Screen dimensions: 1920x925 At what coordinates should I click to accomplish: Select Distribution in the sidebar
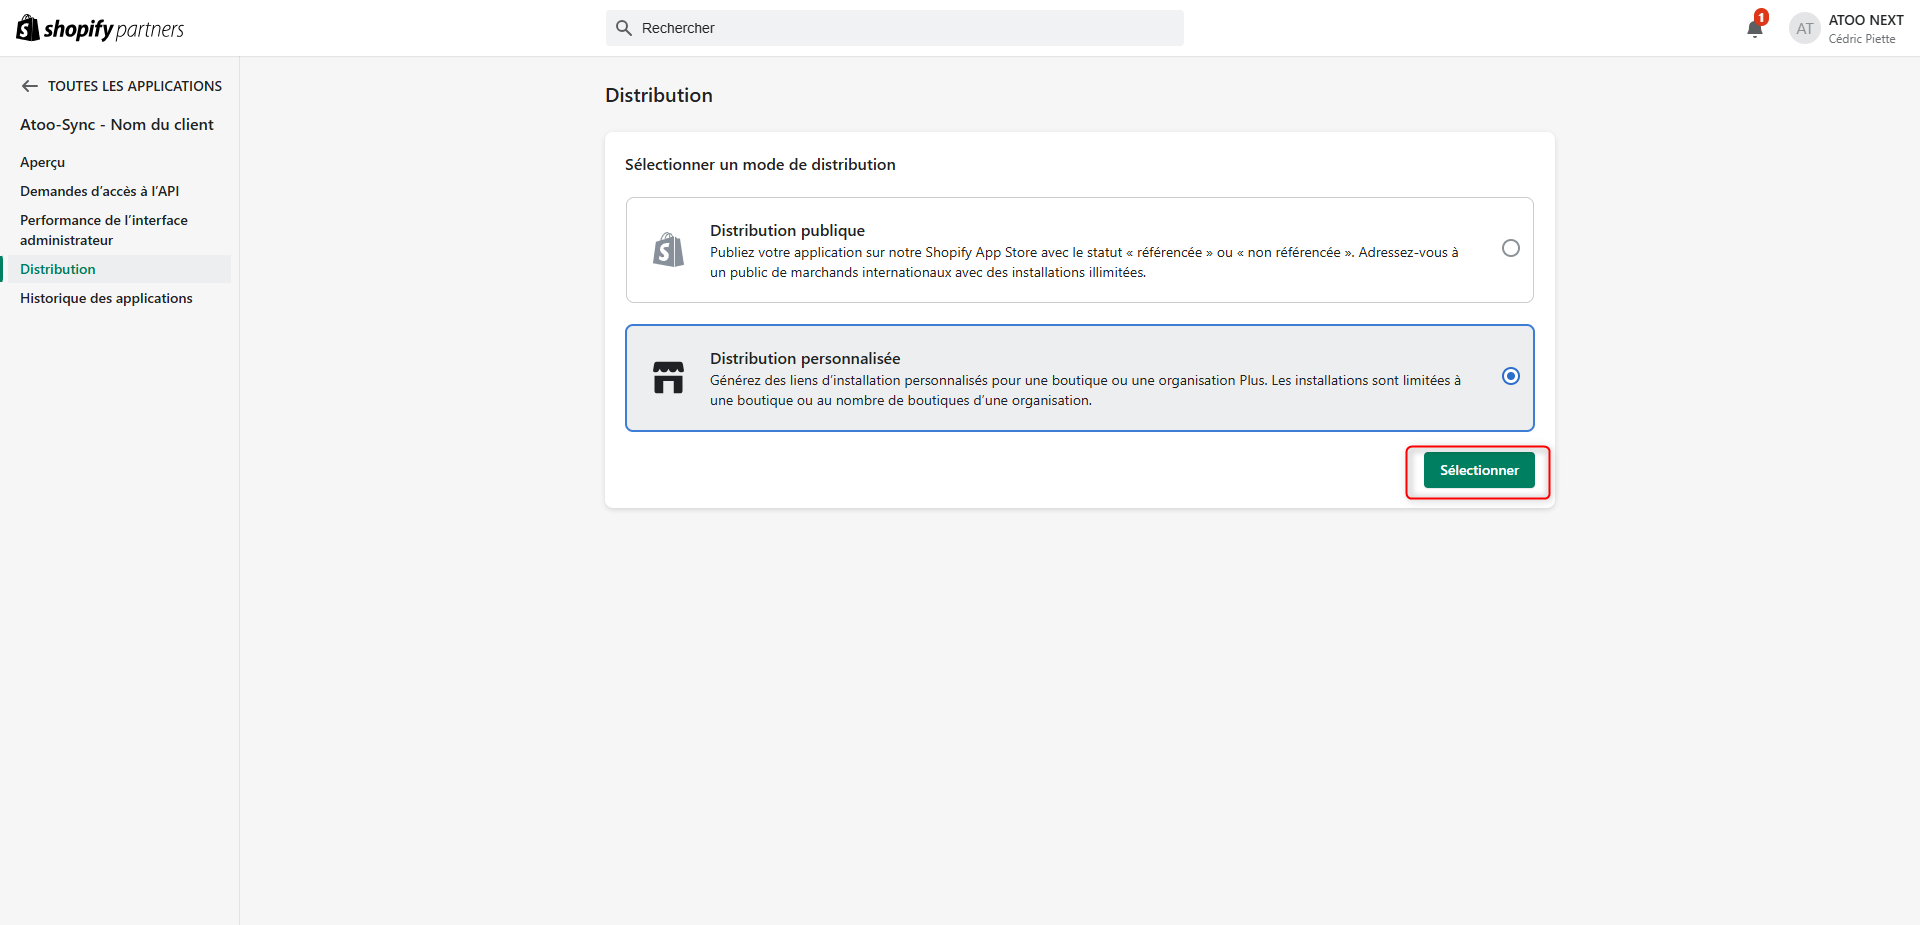58,269
